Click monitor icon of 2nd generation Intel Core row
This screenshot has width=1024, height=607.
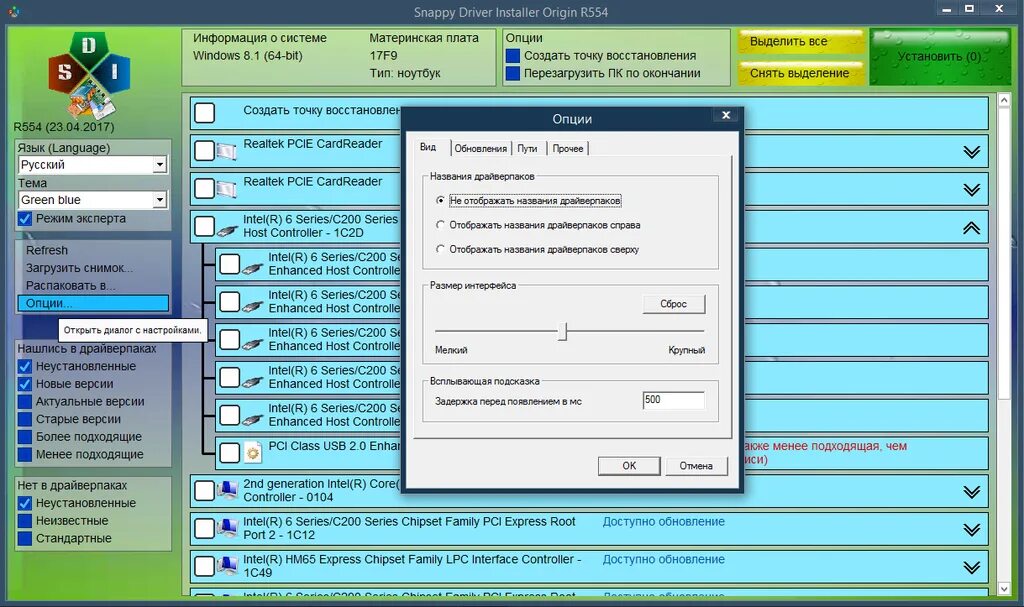click(227, 490)
